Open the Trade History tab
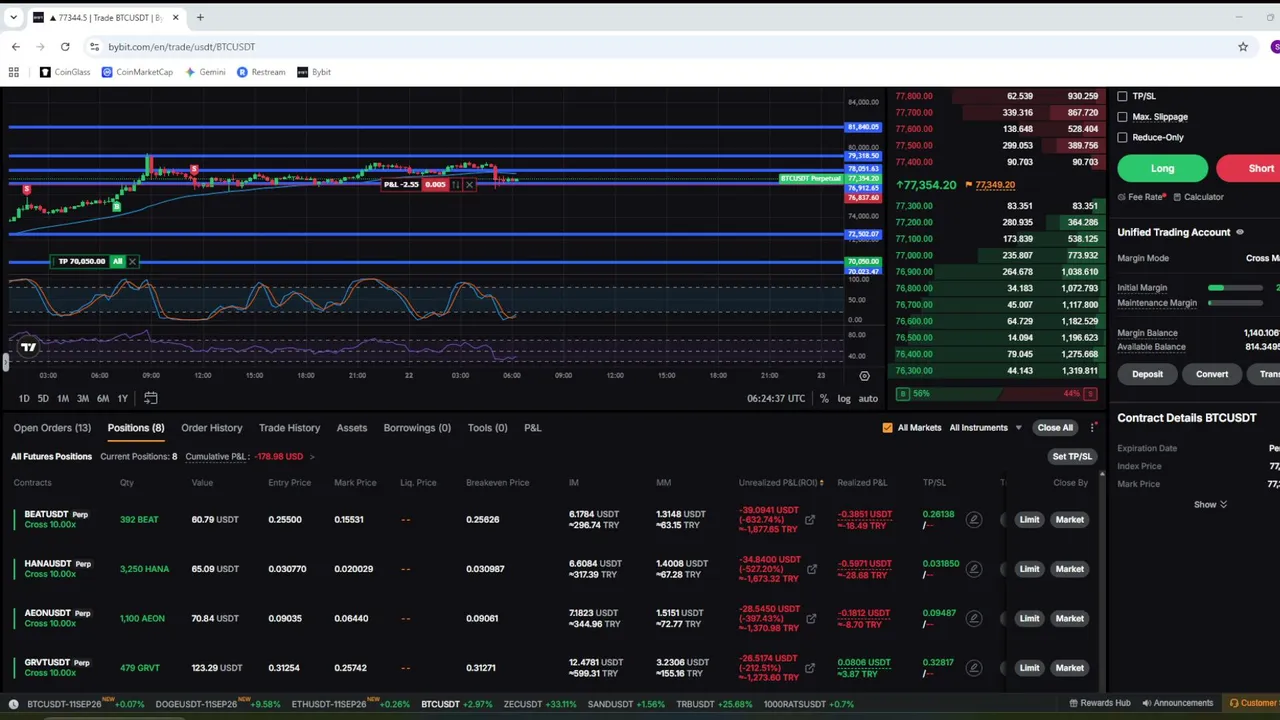 290,428
